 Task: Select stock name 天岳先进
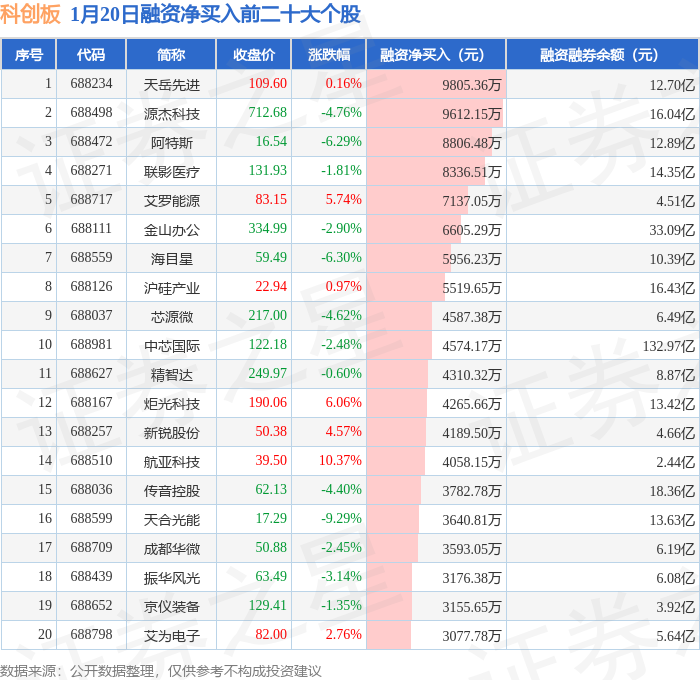171,84
